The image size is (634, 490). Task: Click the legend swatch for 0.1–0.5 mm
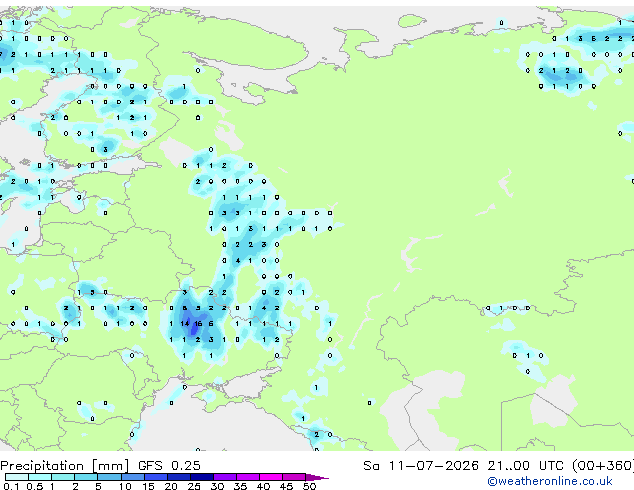pos(17,477)
